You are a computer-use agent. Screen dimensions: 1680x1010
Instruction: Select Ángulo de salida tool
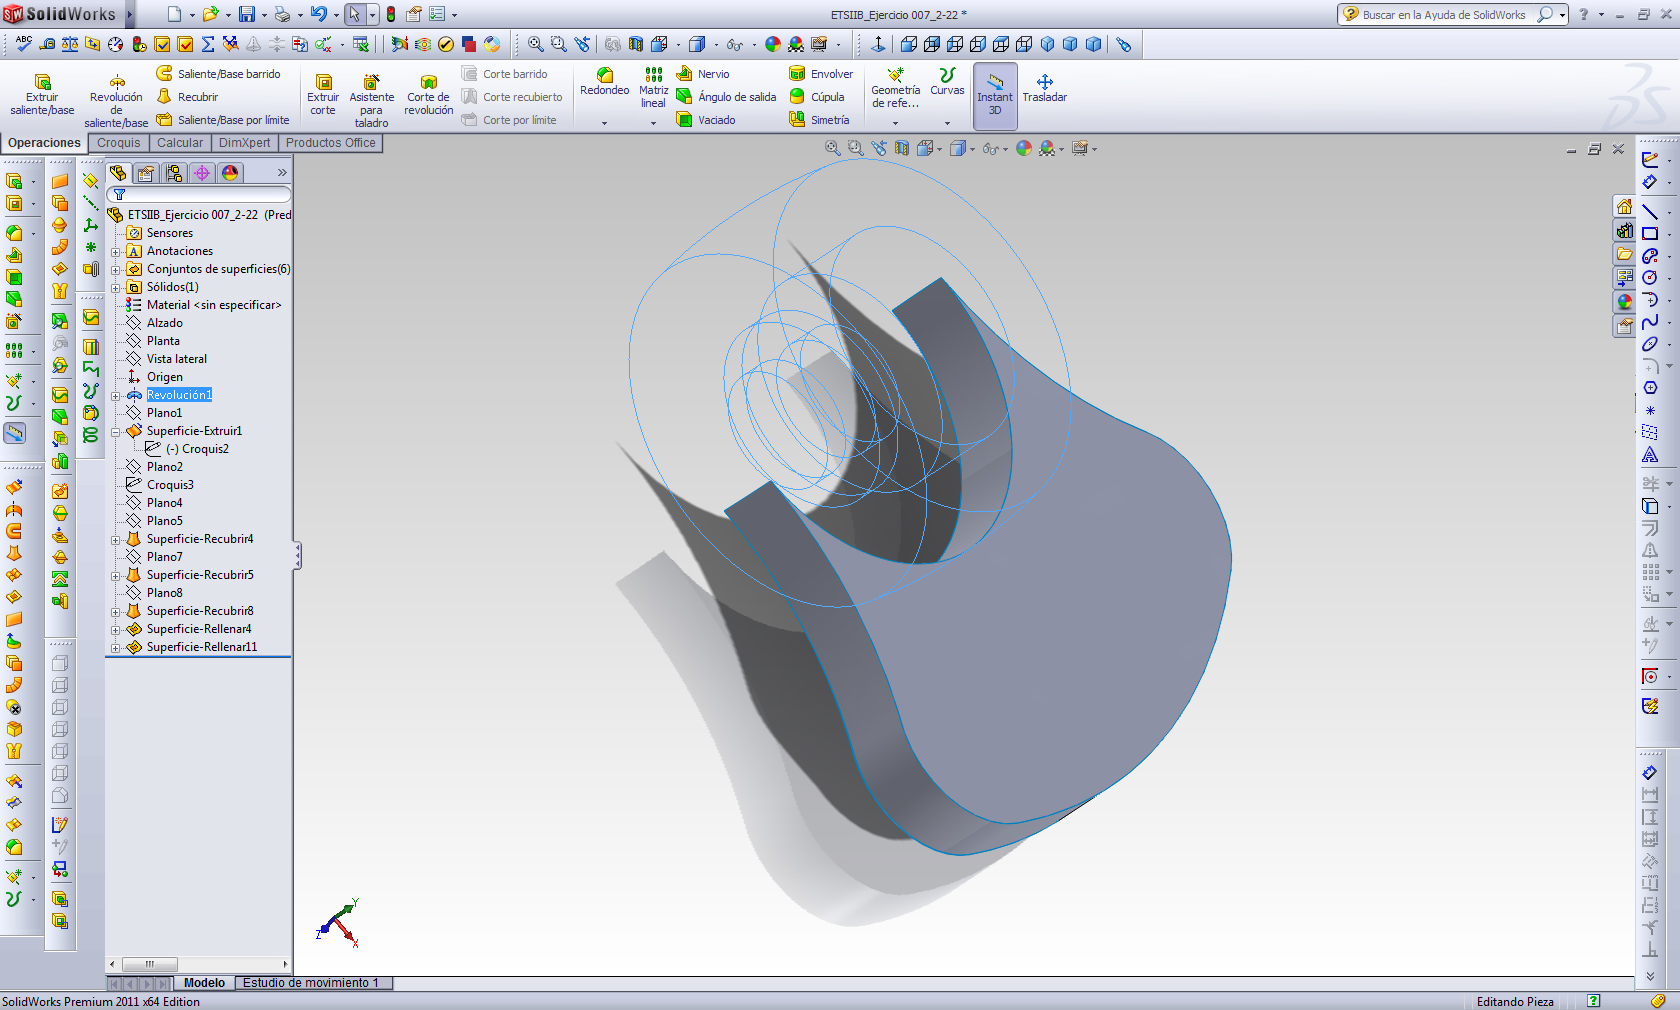(x=726, y=97)
